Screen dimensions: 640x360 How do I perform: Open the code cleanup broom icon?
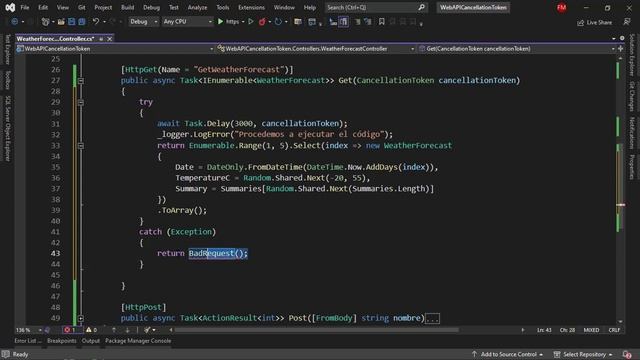click(147, 330)
